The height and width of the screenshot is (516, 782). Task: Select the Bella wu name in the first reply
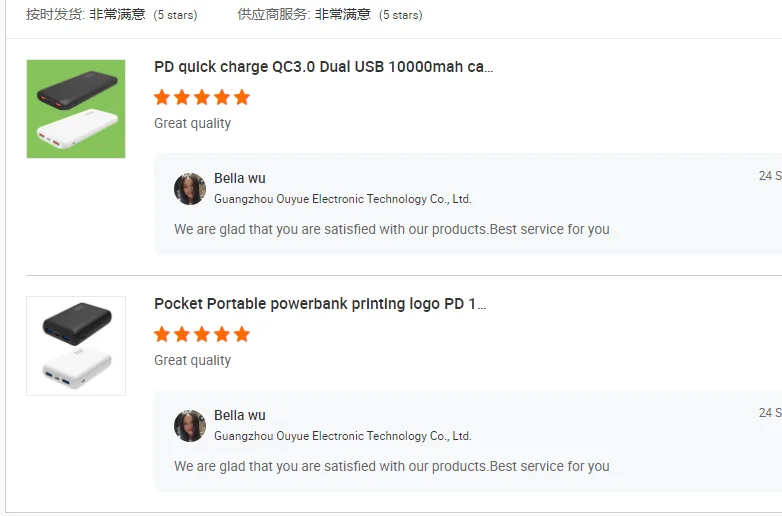(x=240, y=179)
